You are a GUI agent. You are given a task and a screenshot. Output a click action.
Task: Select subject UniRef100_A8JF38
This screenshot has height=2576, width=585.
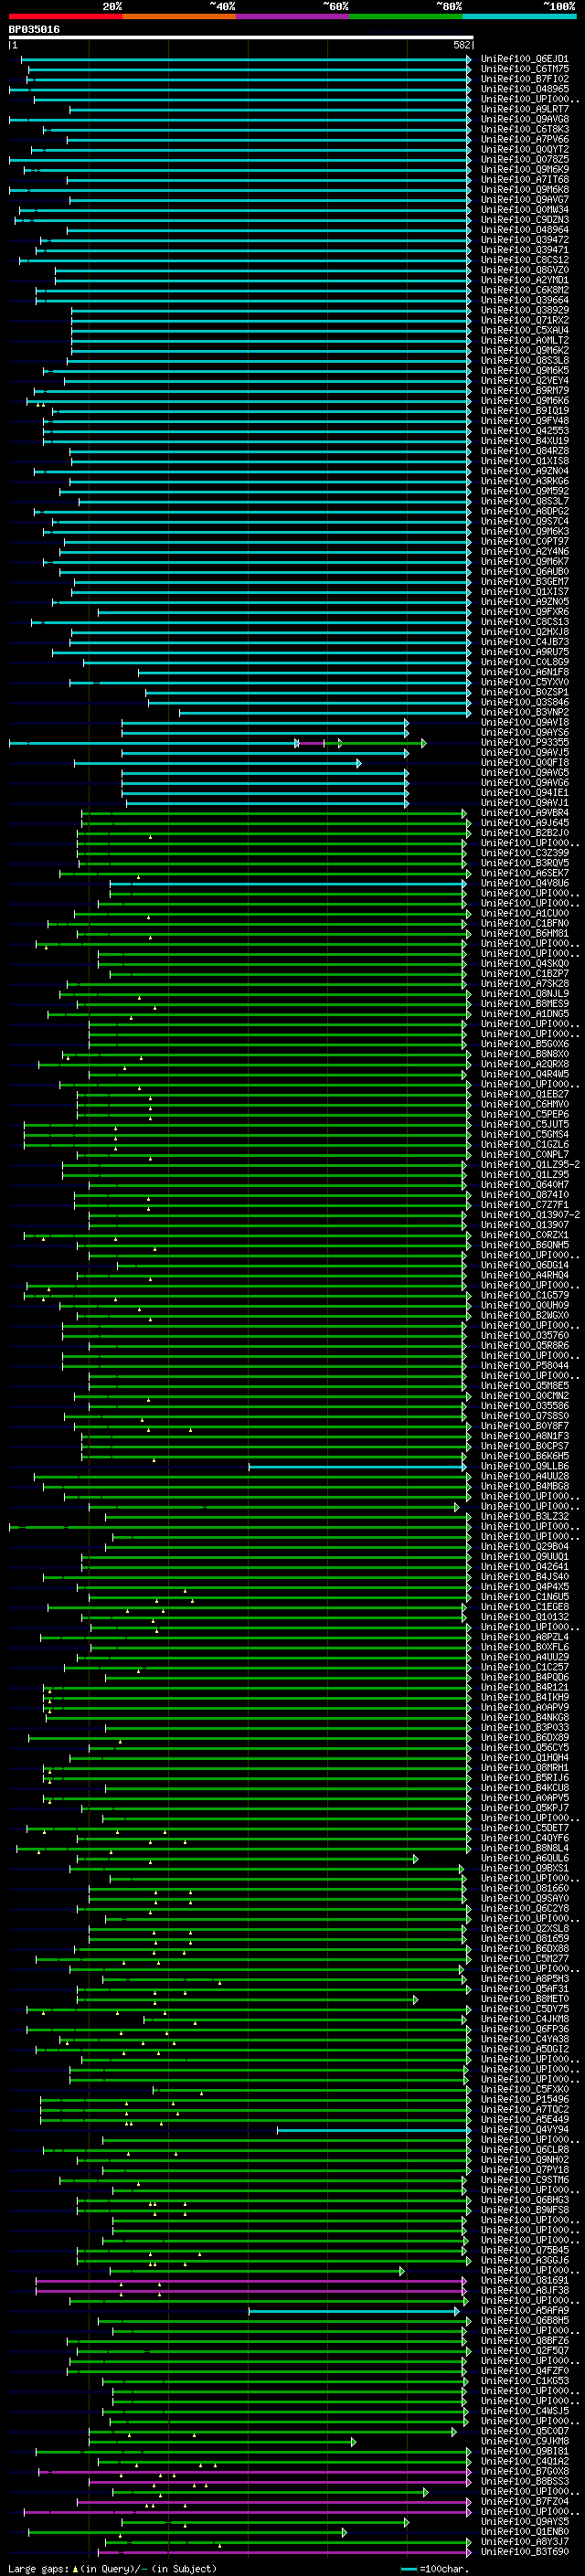pos(525,2290)
